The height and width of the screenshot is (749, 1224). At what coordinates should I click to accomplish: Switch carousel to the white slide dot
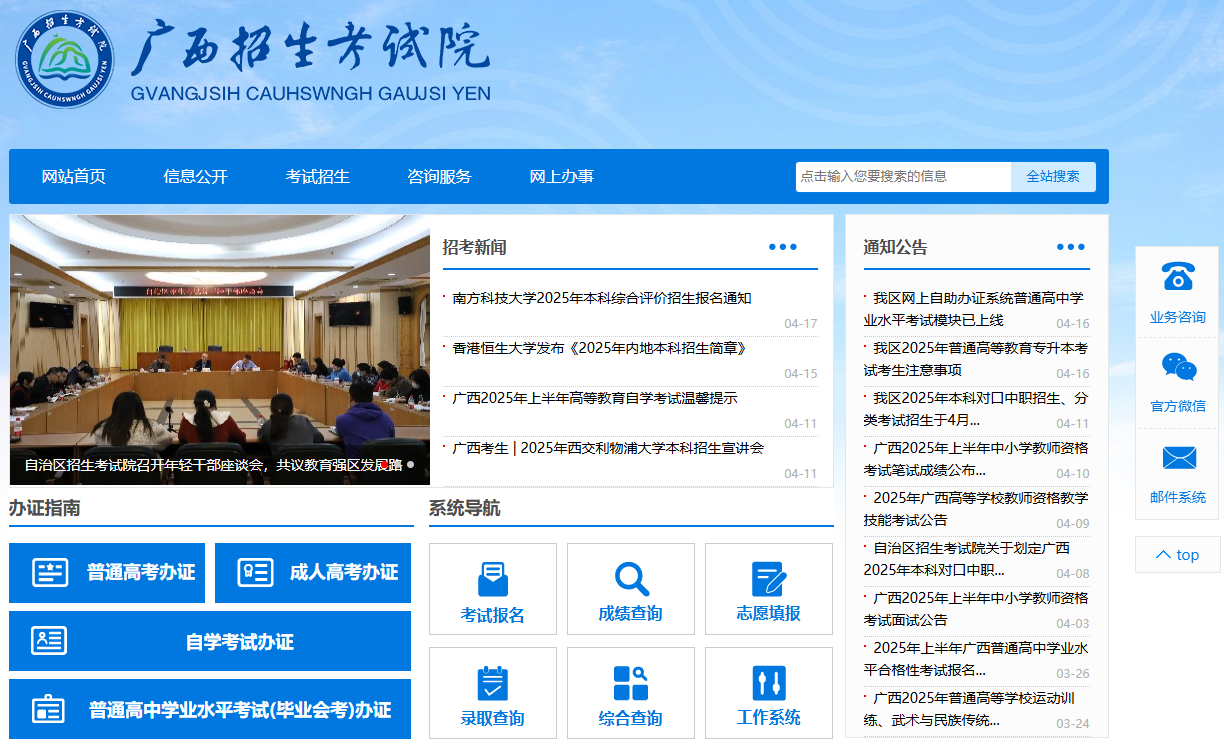point(410,465)
